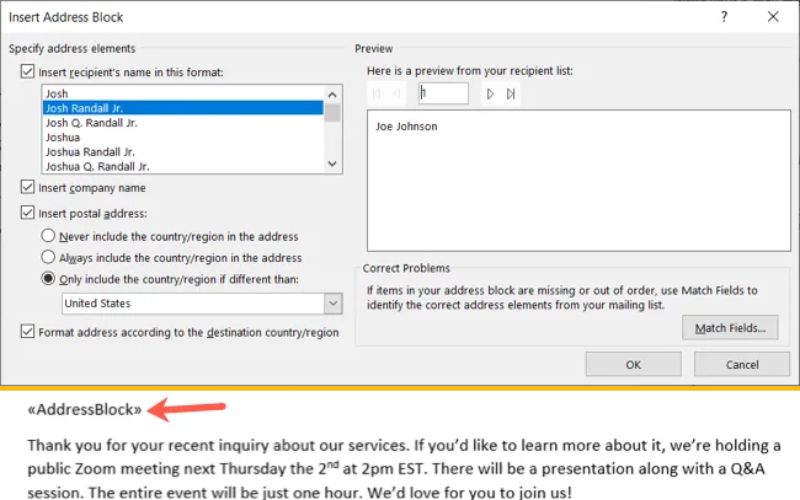Expand the United States country dropdown
800x500 pixels.
tap(333, 304)
